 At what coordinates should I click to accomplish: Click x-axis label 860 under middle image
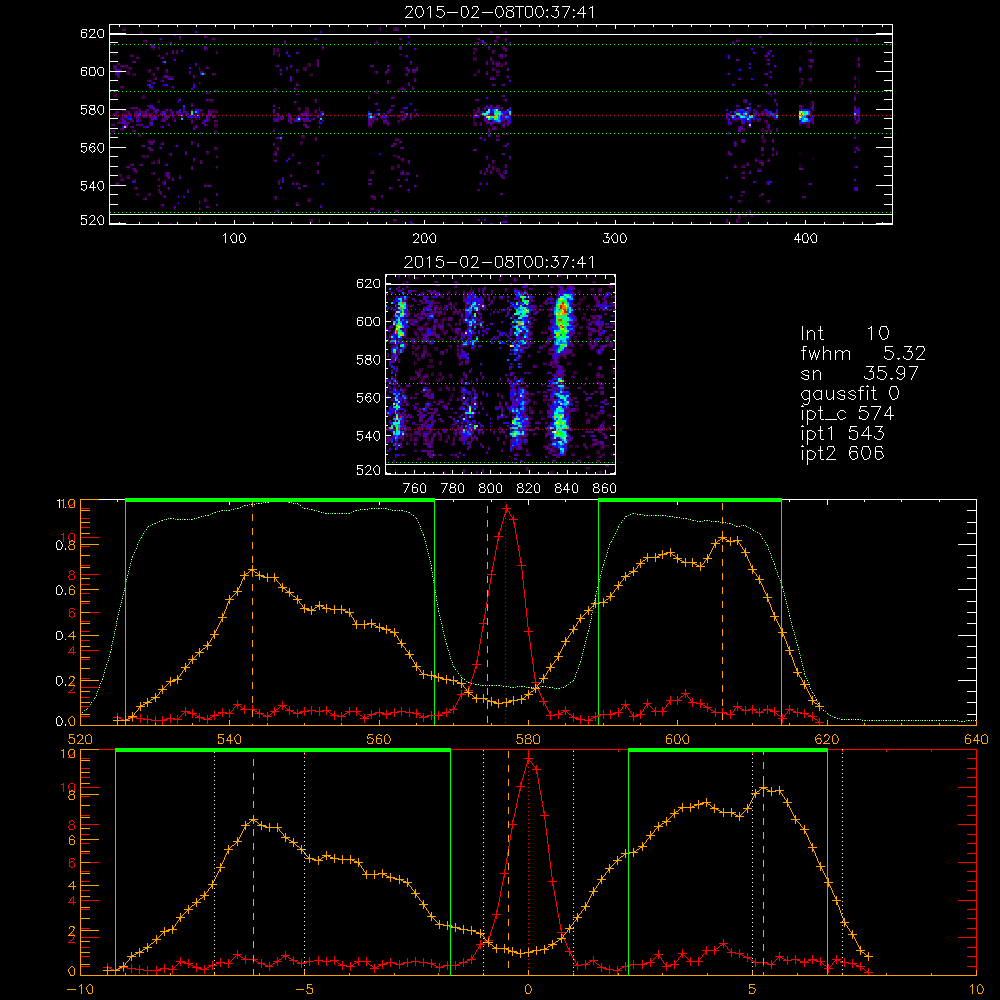pos(605,489)
